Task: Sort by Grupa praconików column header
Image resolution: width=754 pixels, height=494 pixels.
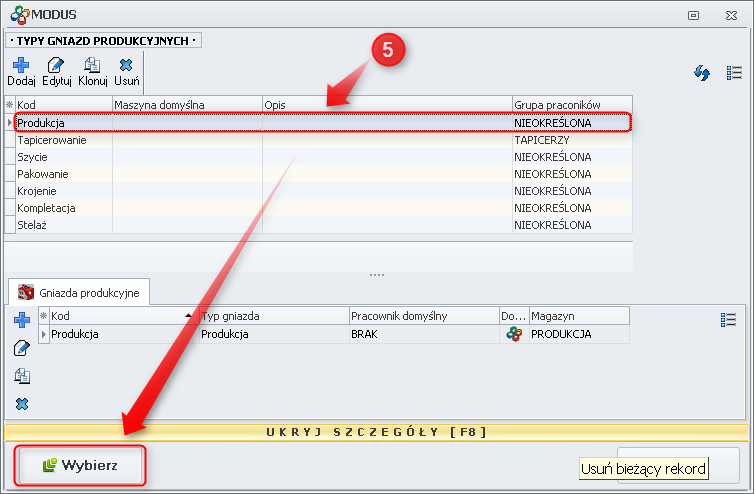Action: point(572,104)
